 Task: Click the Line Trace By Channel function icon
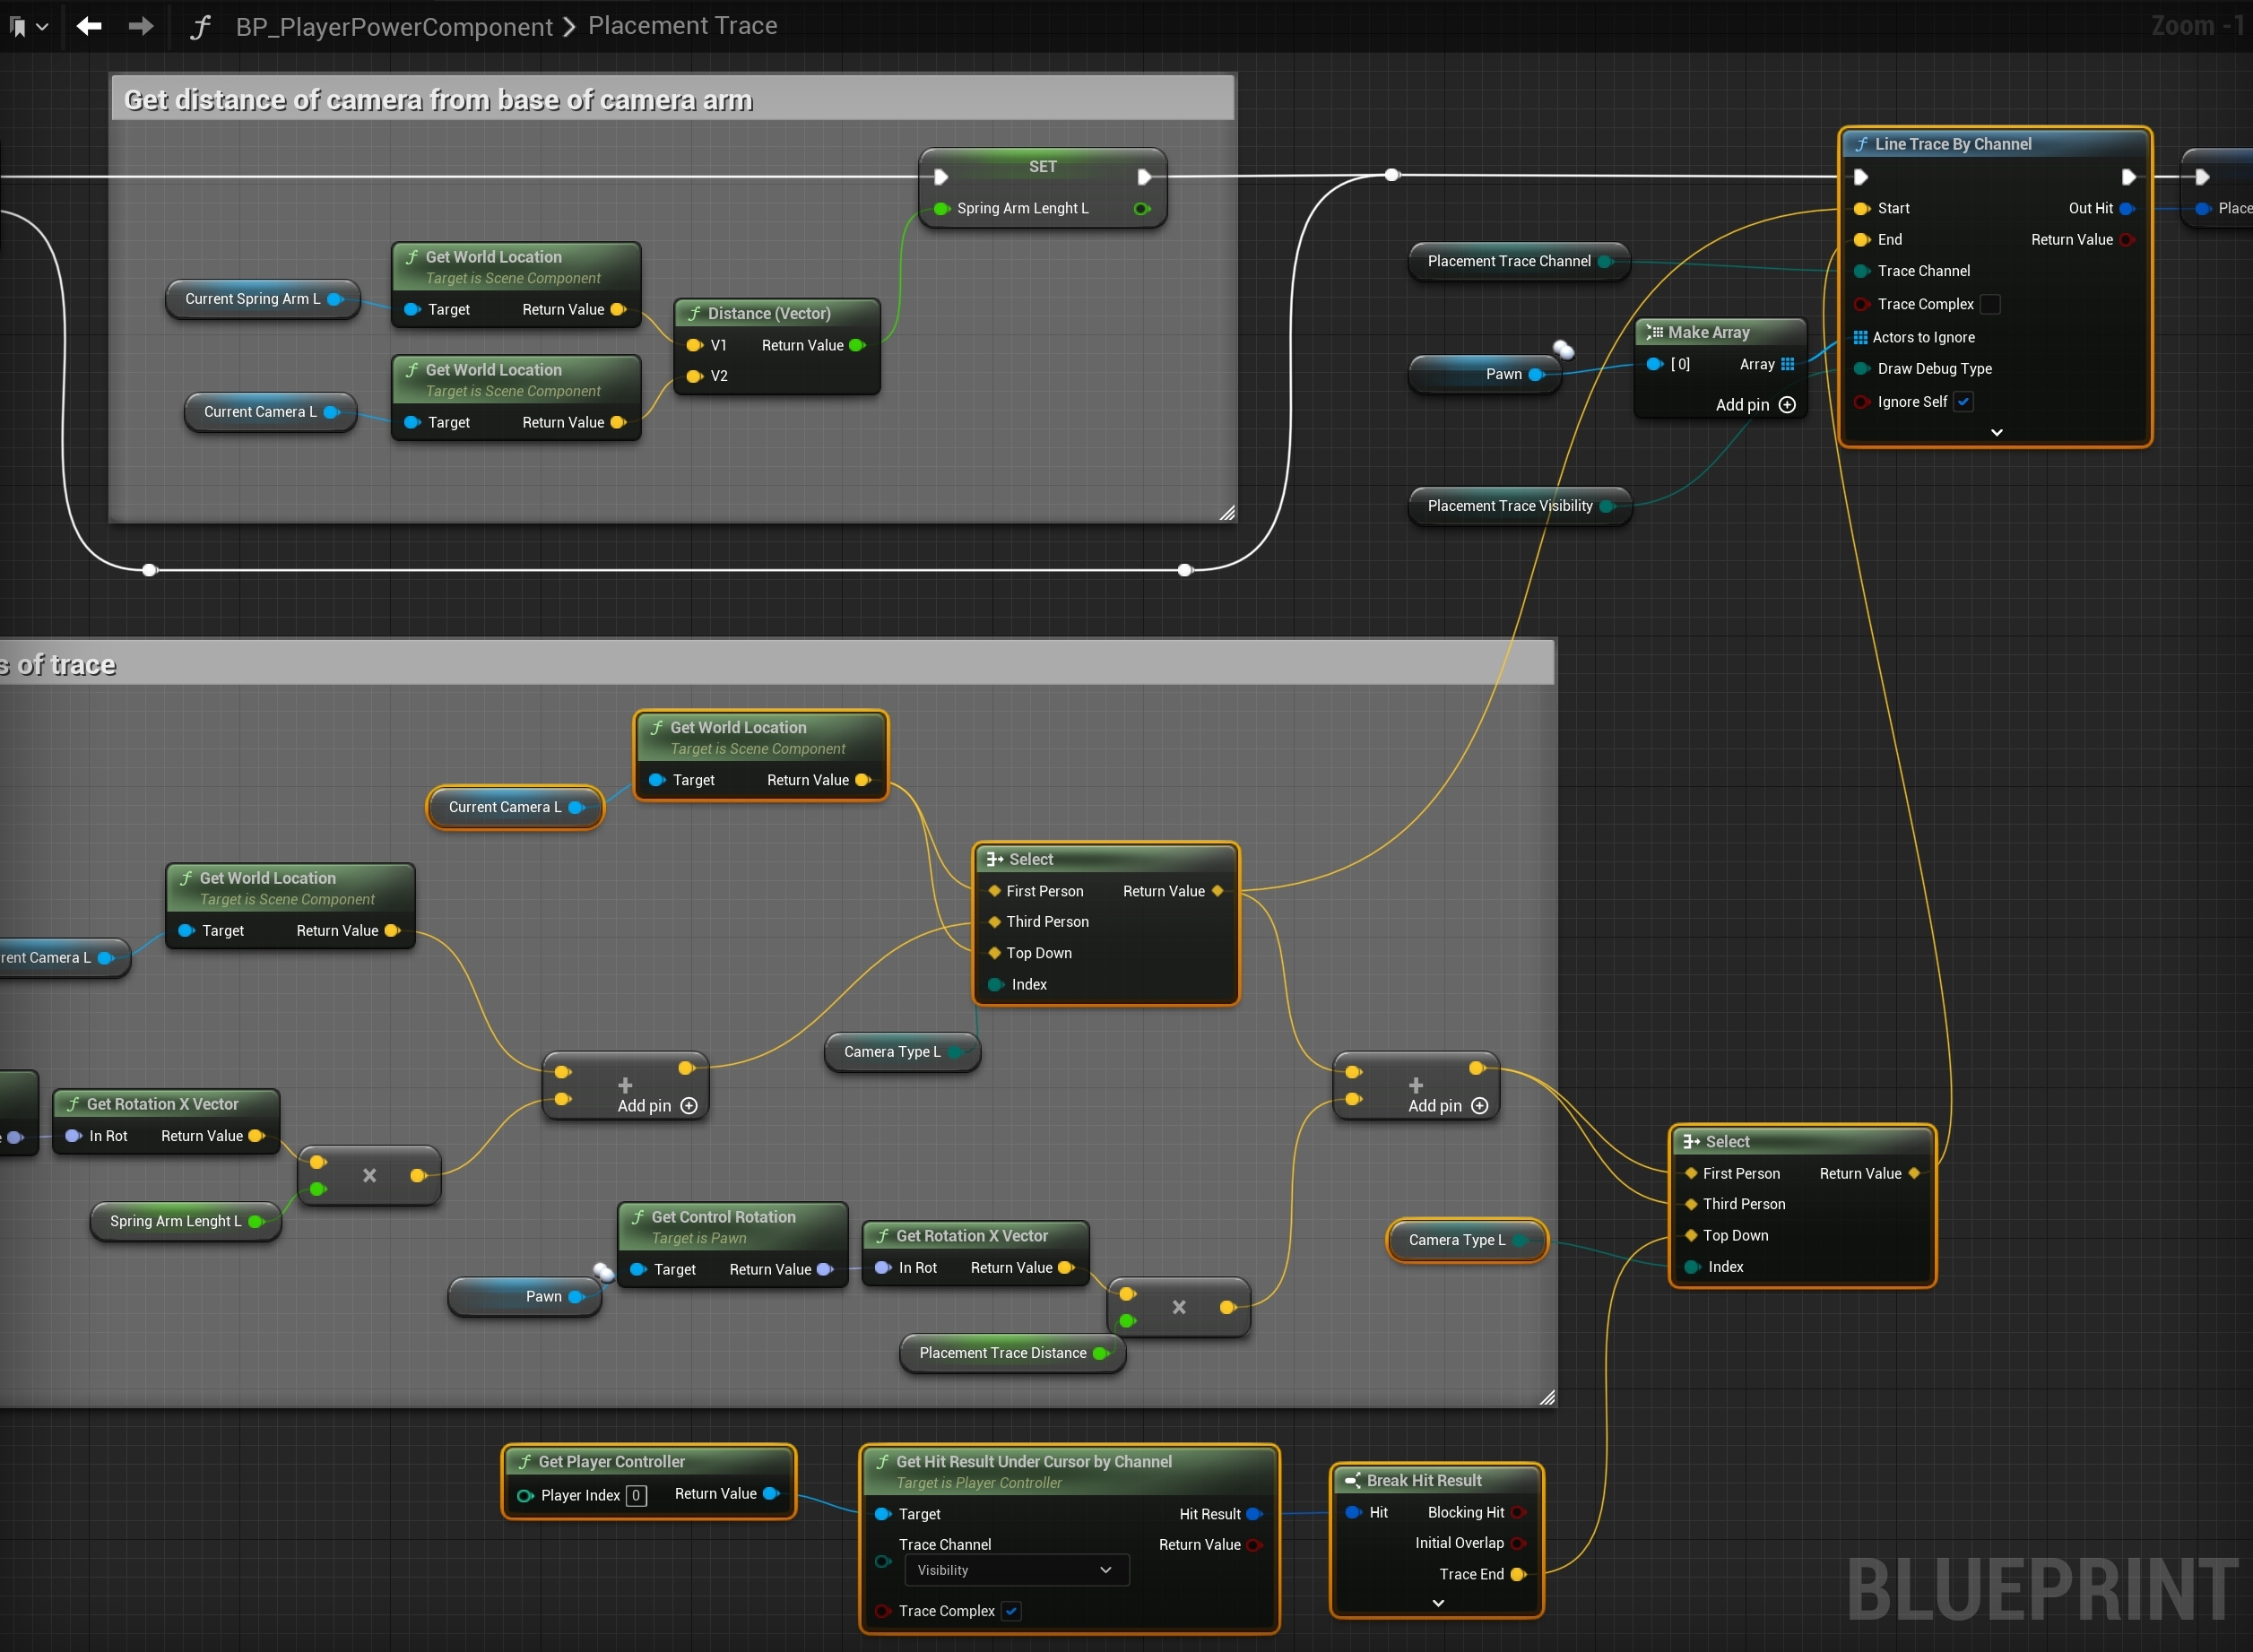(1860, 144)
